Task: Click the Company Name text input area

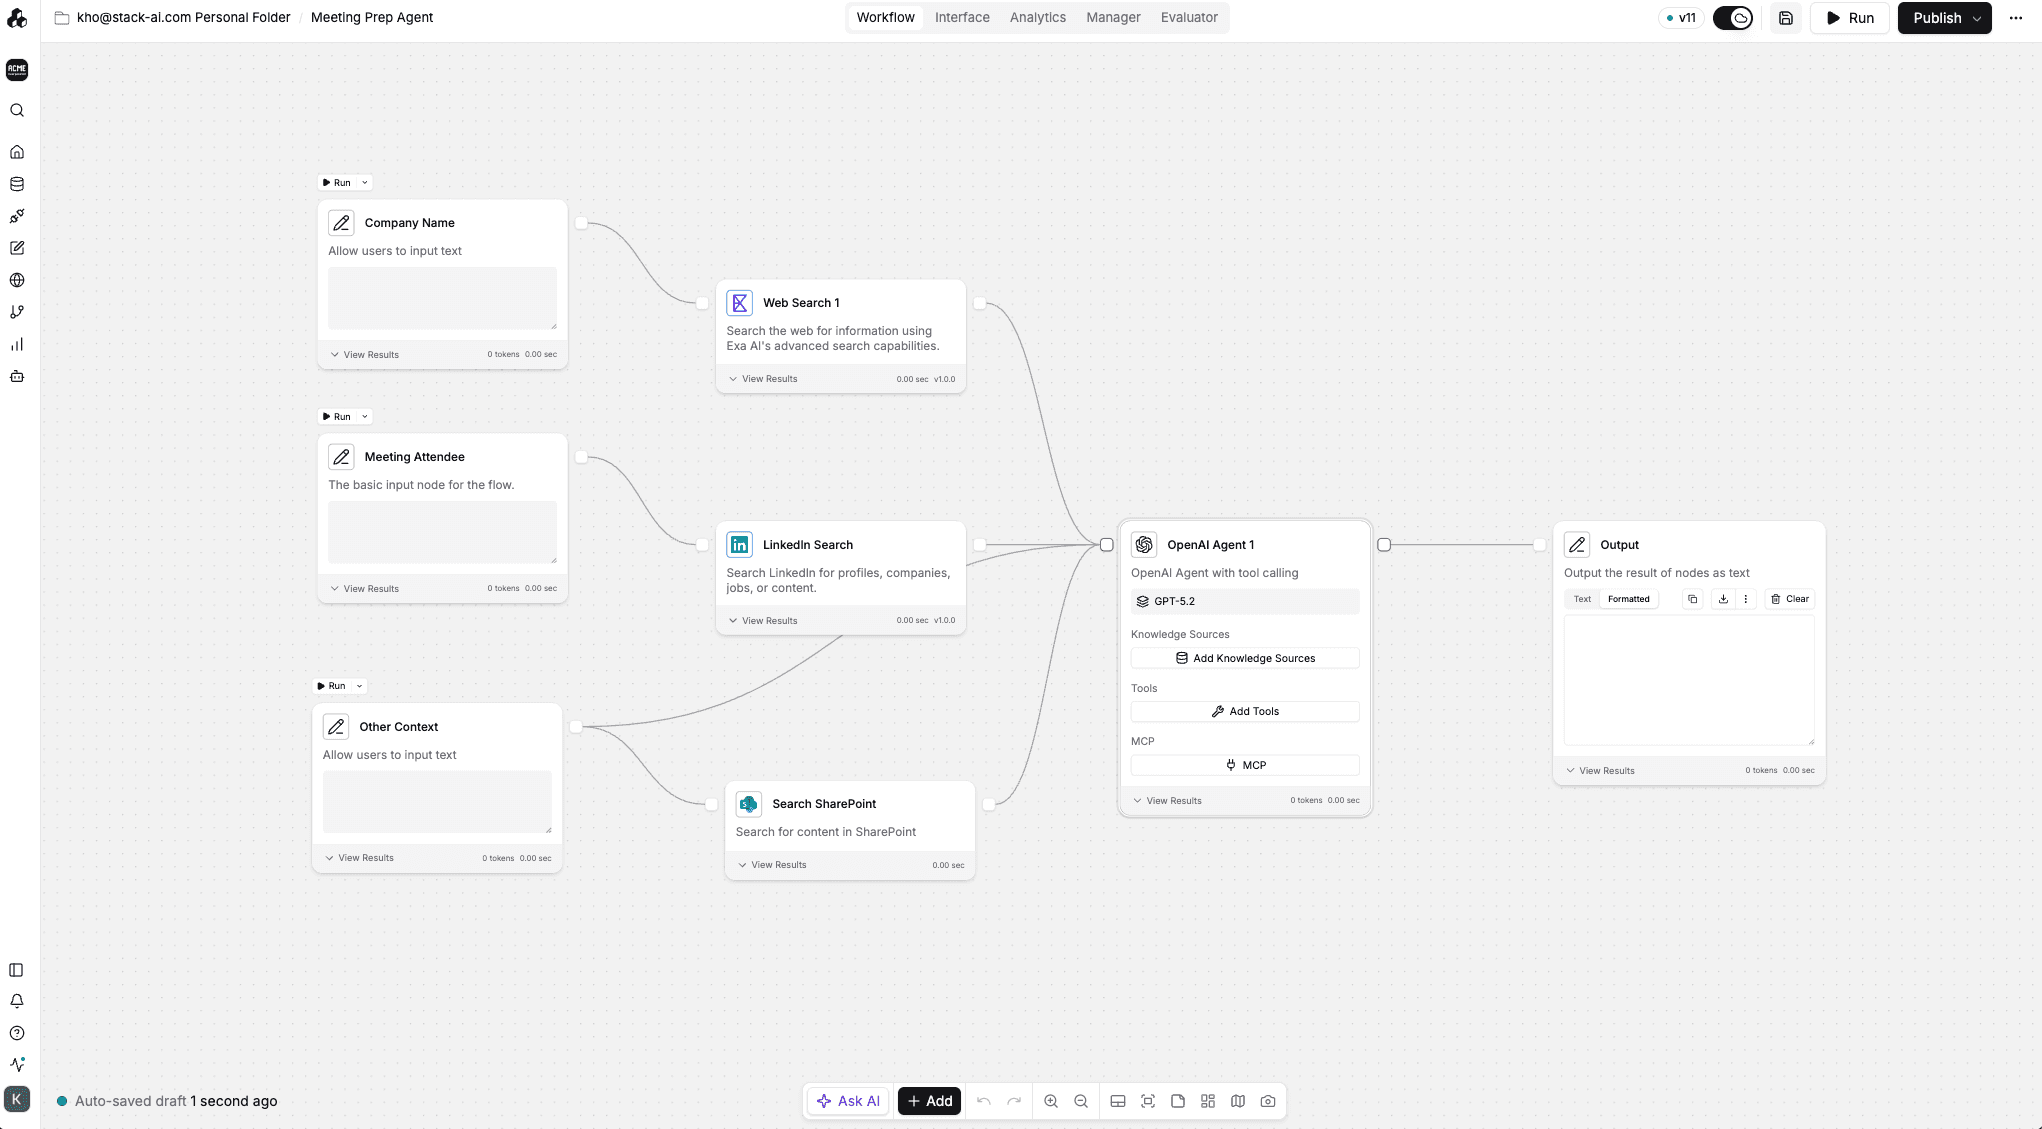Action: pyautogui.click(x=442, y=297)
